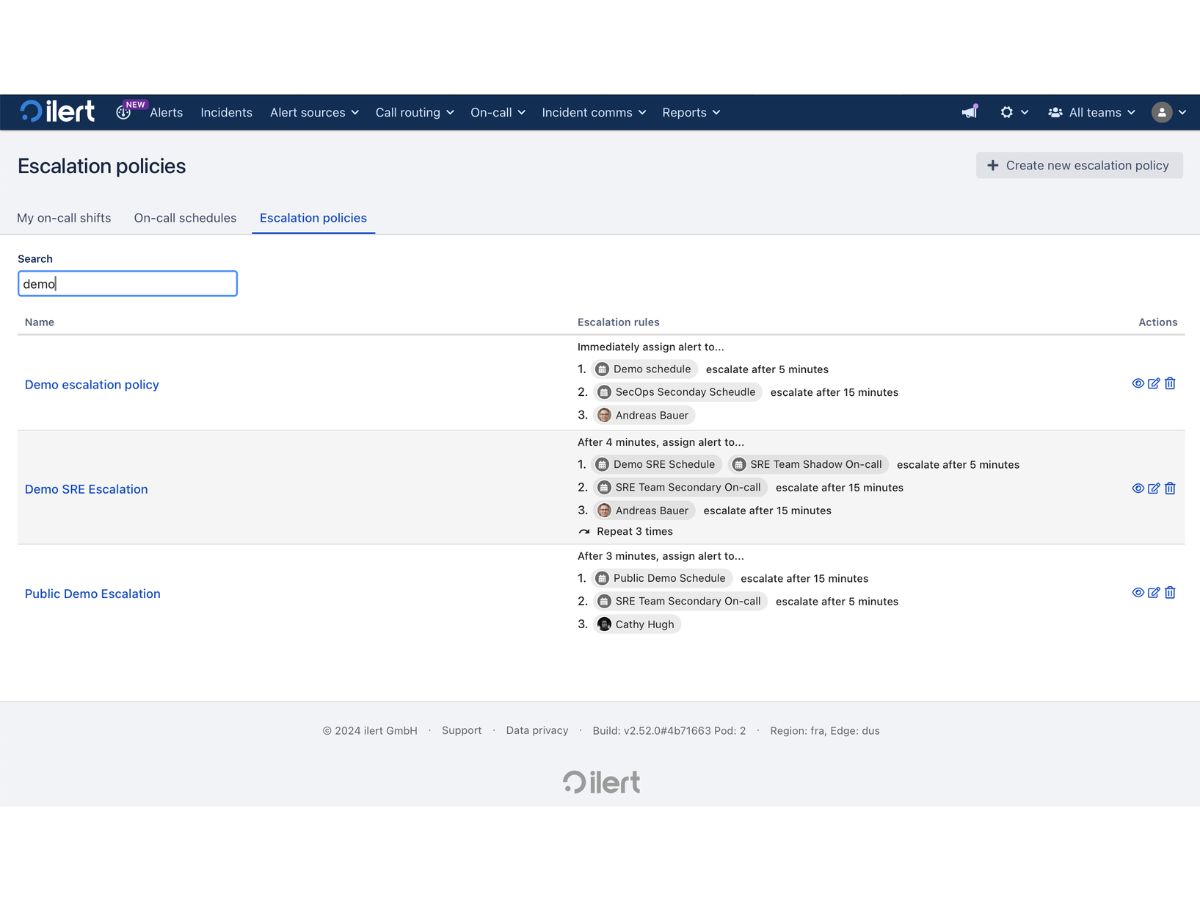The image size is (1200, 900).
Task: Click the Name column header
Action: tap(40, 322)
